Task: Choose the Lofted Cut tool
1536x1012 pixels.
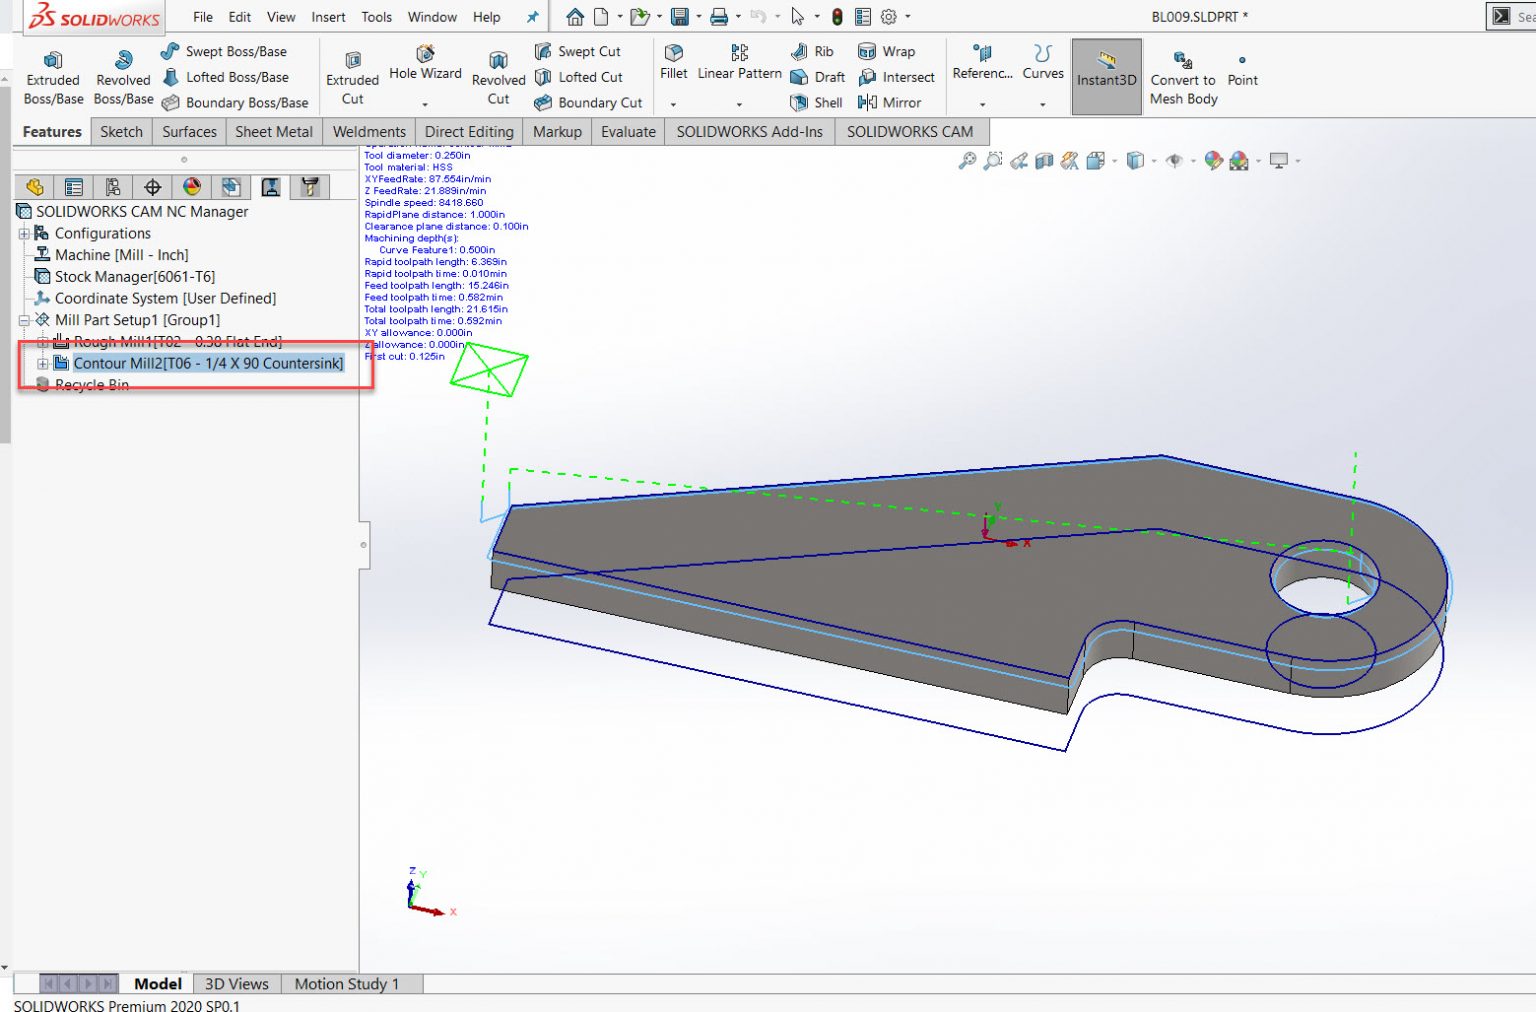Action: coord(578,77)
